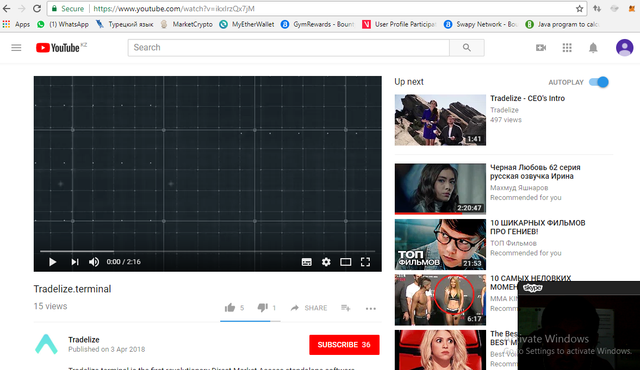
Task: Open the GymRewards bookmark
Action: (x=318, y=24)
